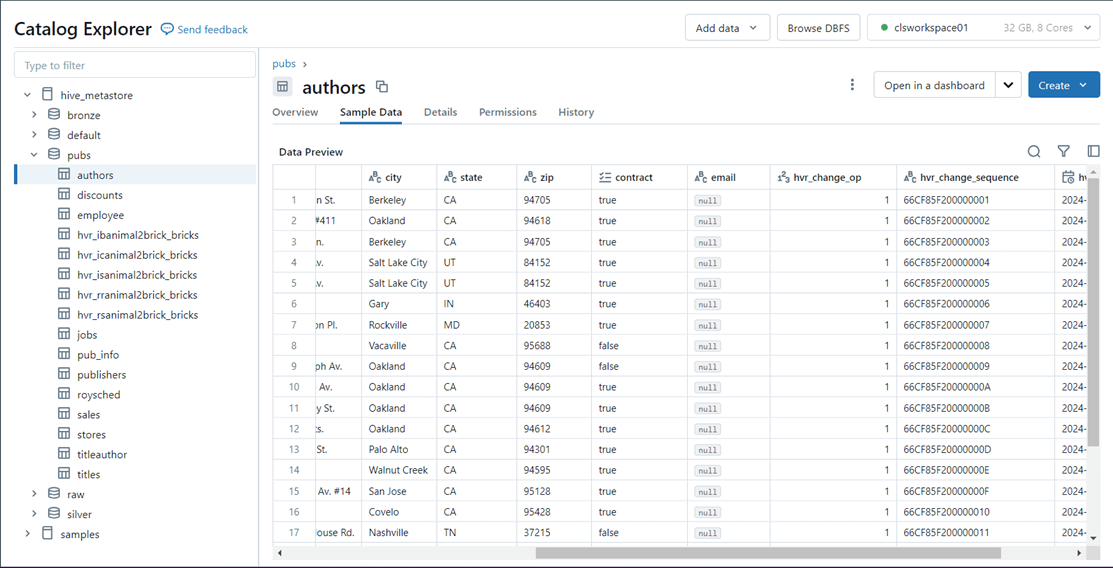Switch to the Details tab
This screenshot has height=568, width=1113.
point(441,112)
